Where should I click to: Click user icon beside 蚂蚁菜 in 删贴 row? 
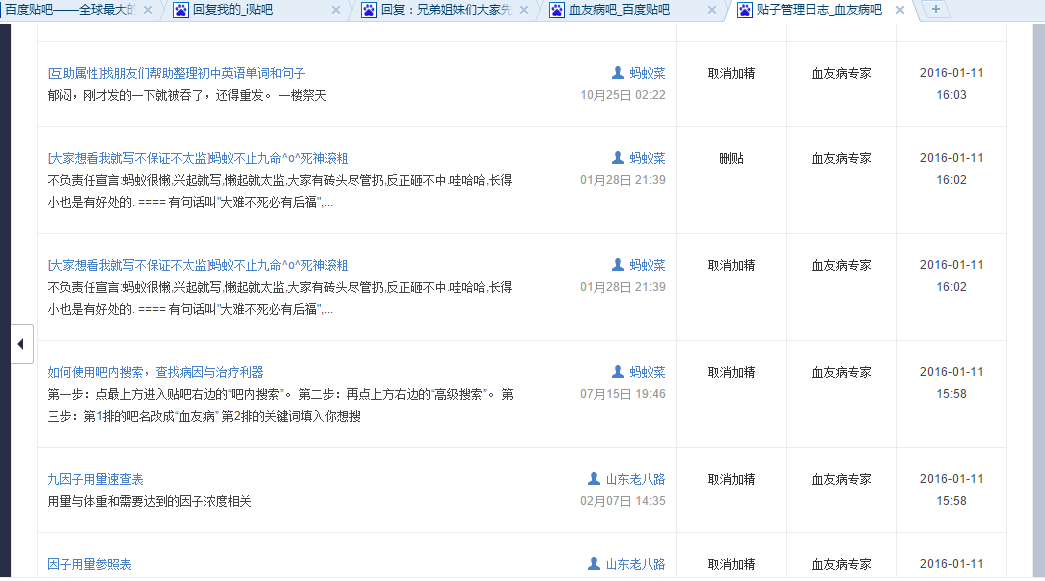(x=618, y=158)
